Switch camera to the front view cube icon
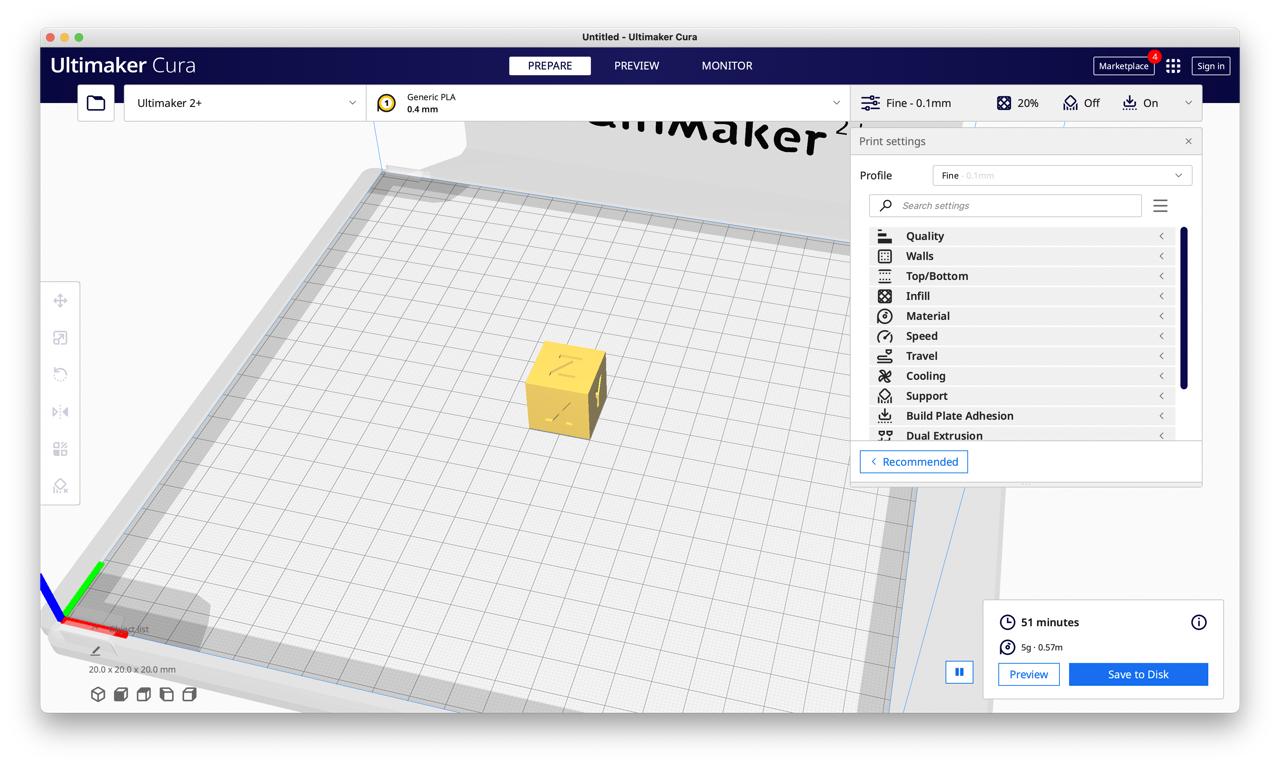The image size is (1280, 766). 120,693
